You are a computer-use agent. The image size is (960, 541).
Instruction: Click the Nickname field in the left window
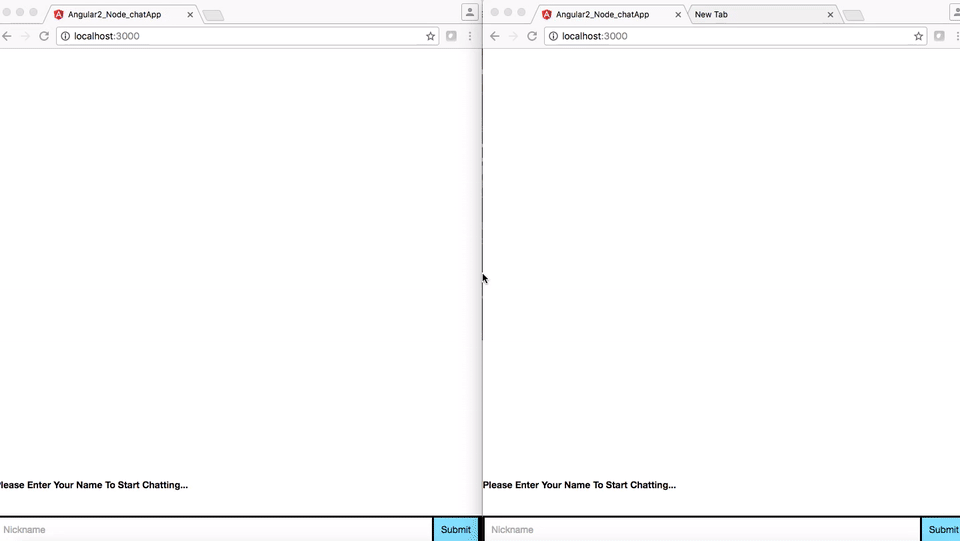[216, 529]
